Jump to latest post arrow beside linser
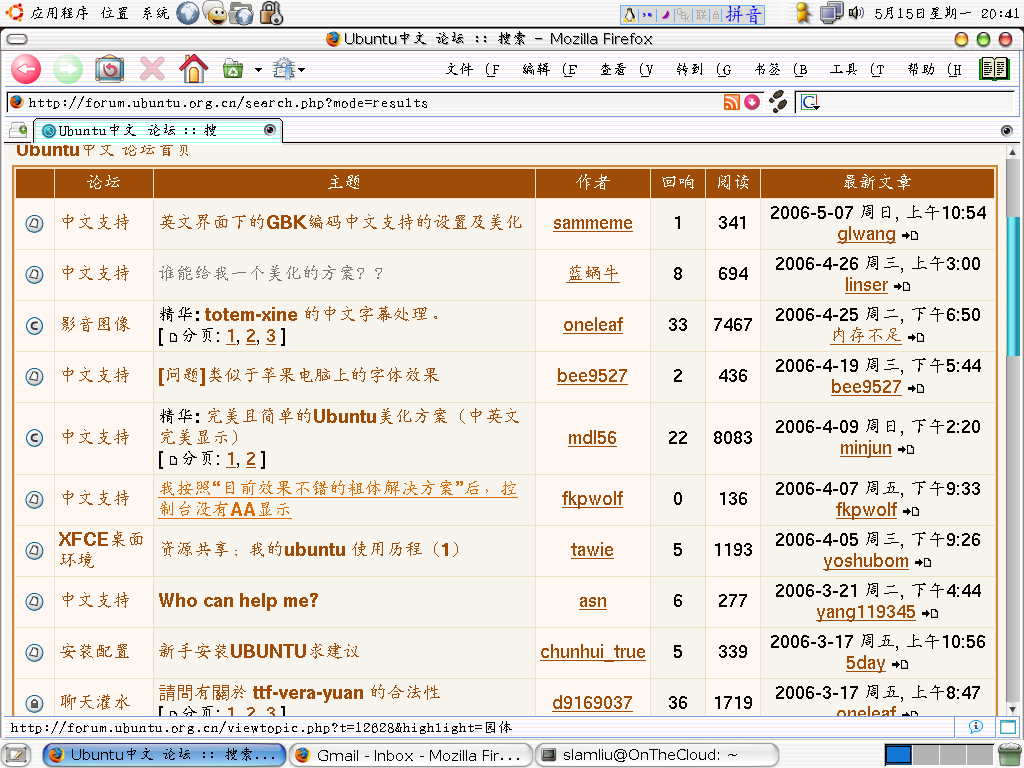The width and height of the screenshot is (1024, 768). (x=903, y=286)
